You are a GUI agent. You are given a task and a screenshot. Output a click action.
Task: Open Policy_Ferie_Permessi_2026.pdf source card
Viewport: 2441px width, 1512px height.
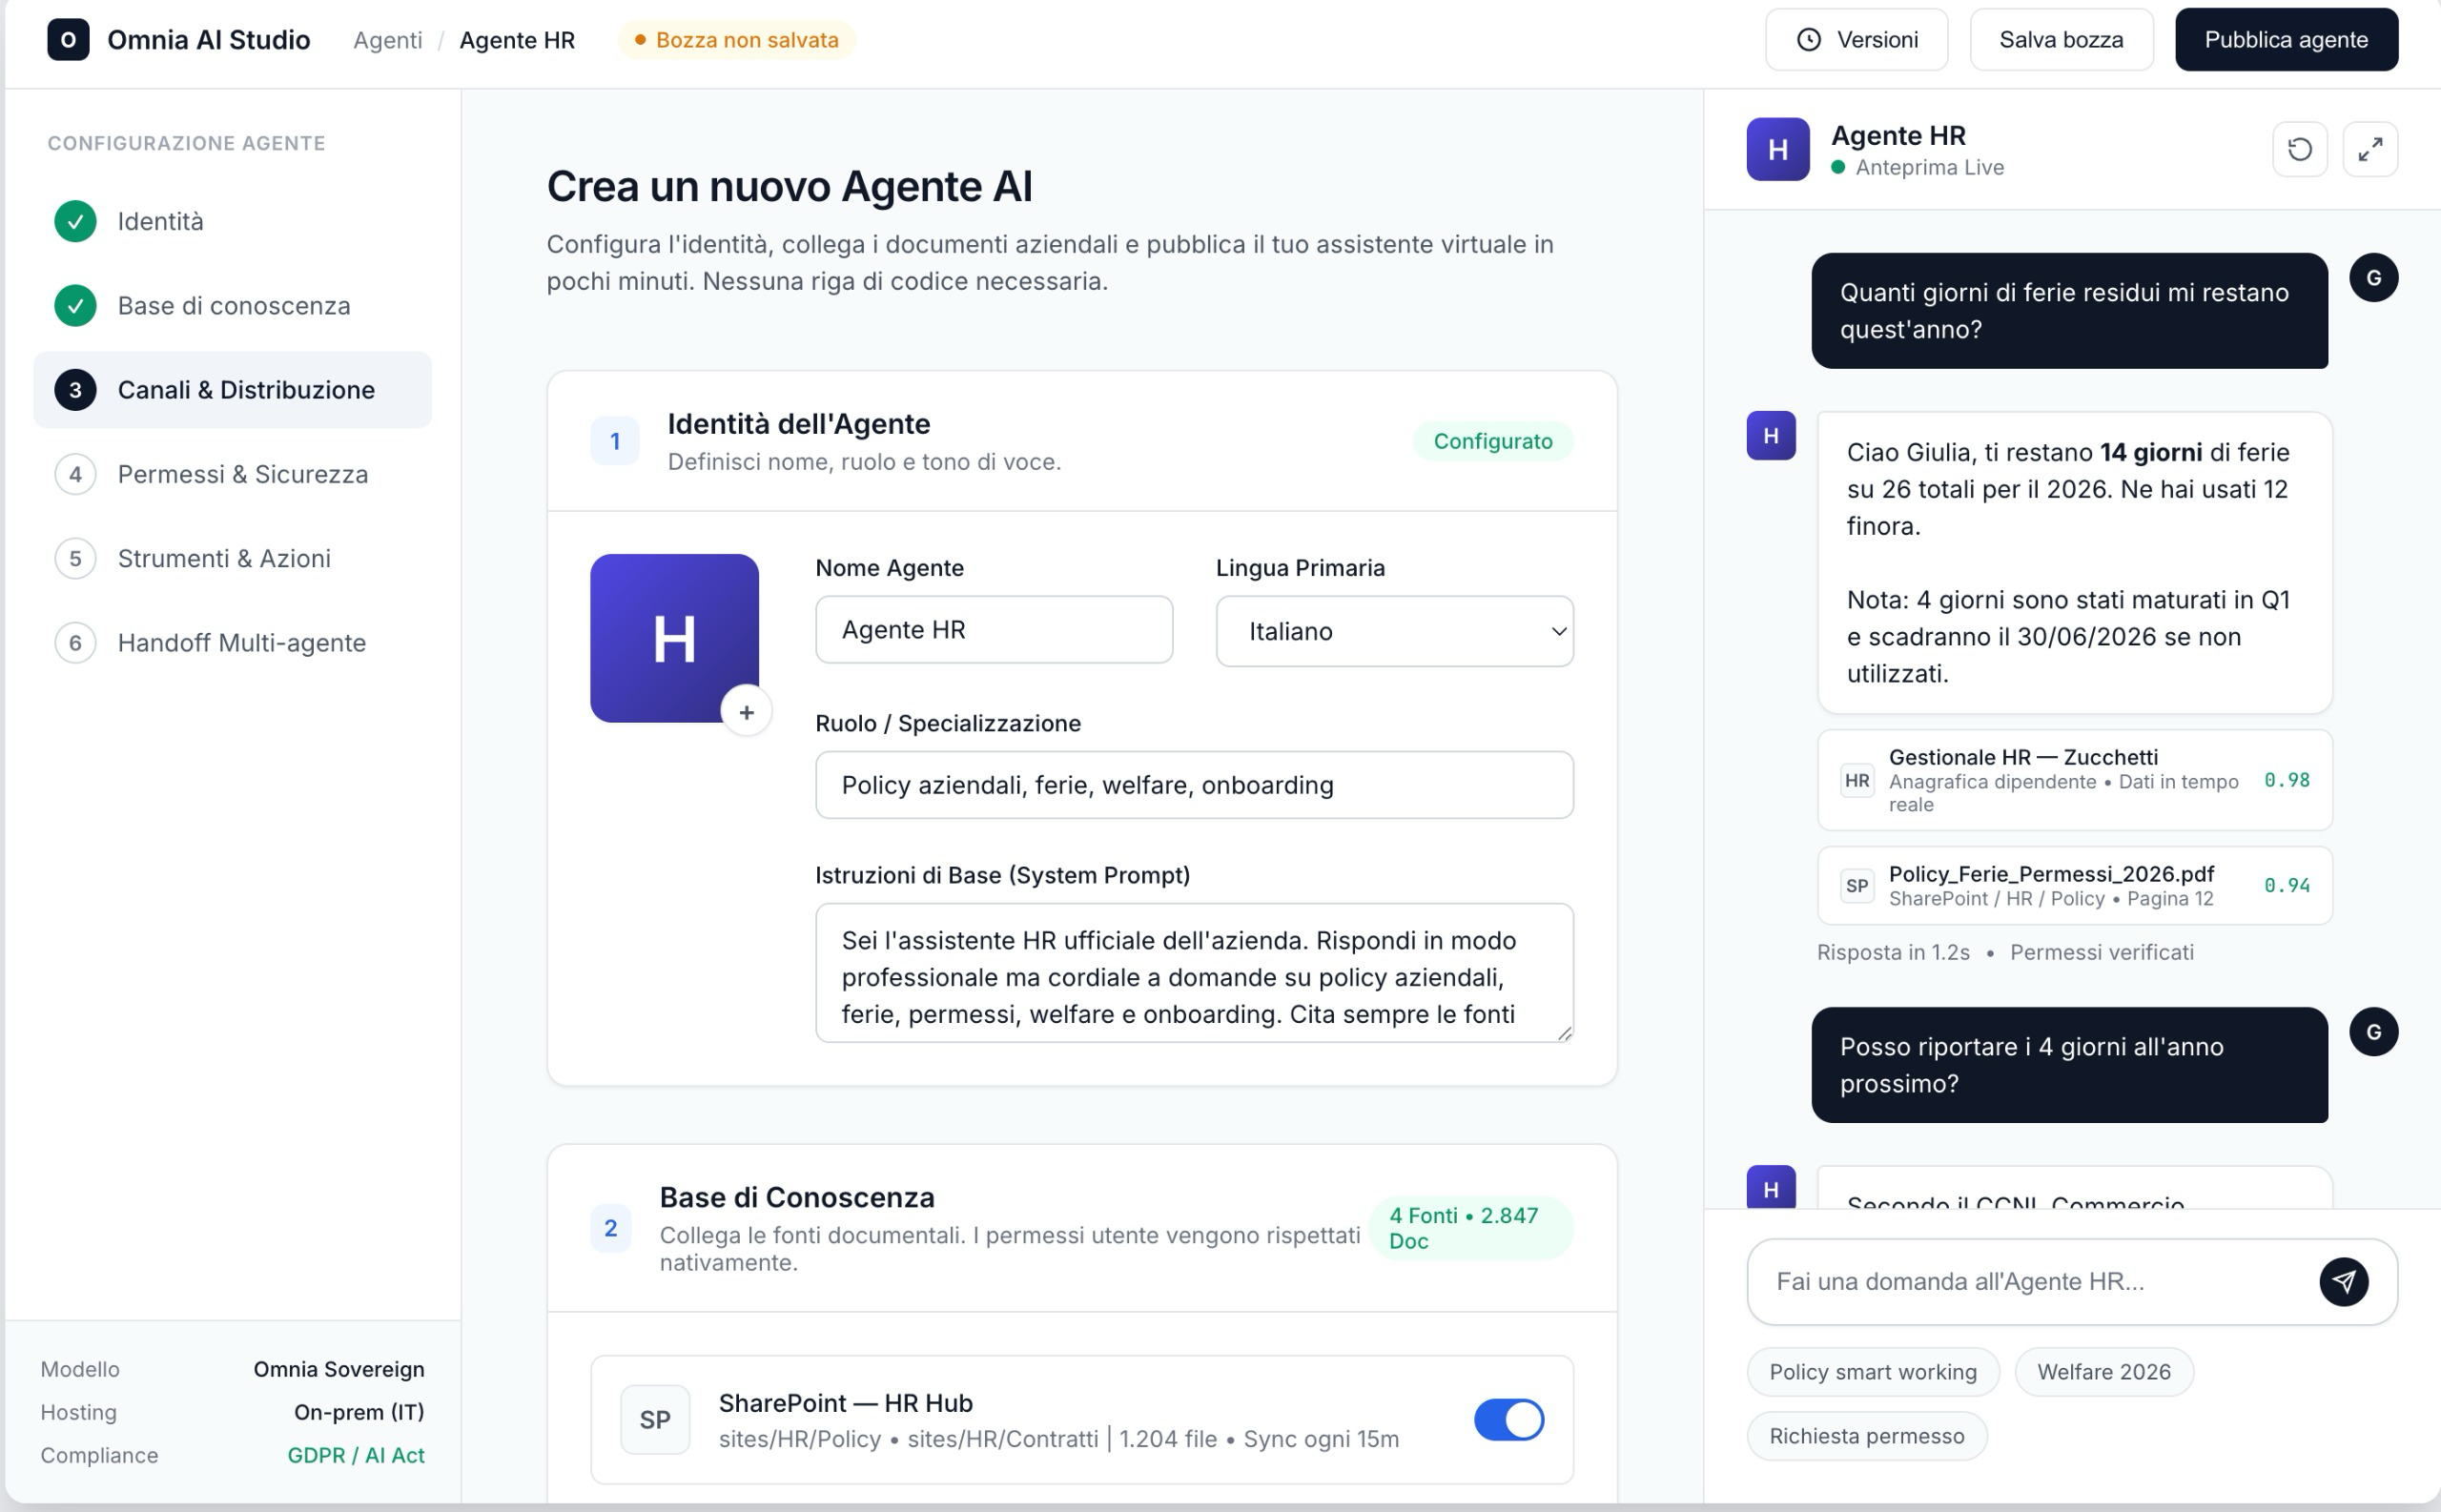pyautogui.click(x=2074, y=886)
